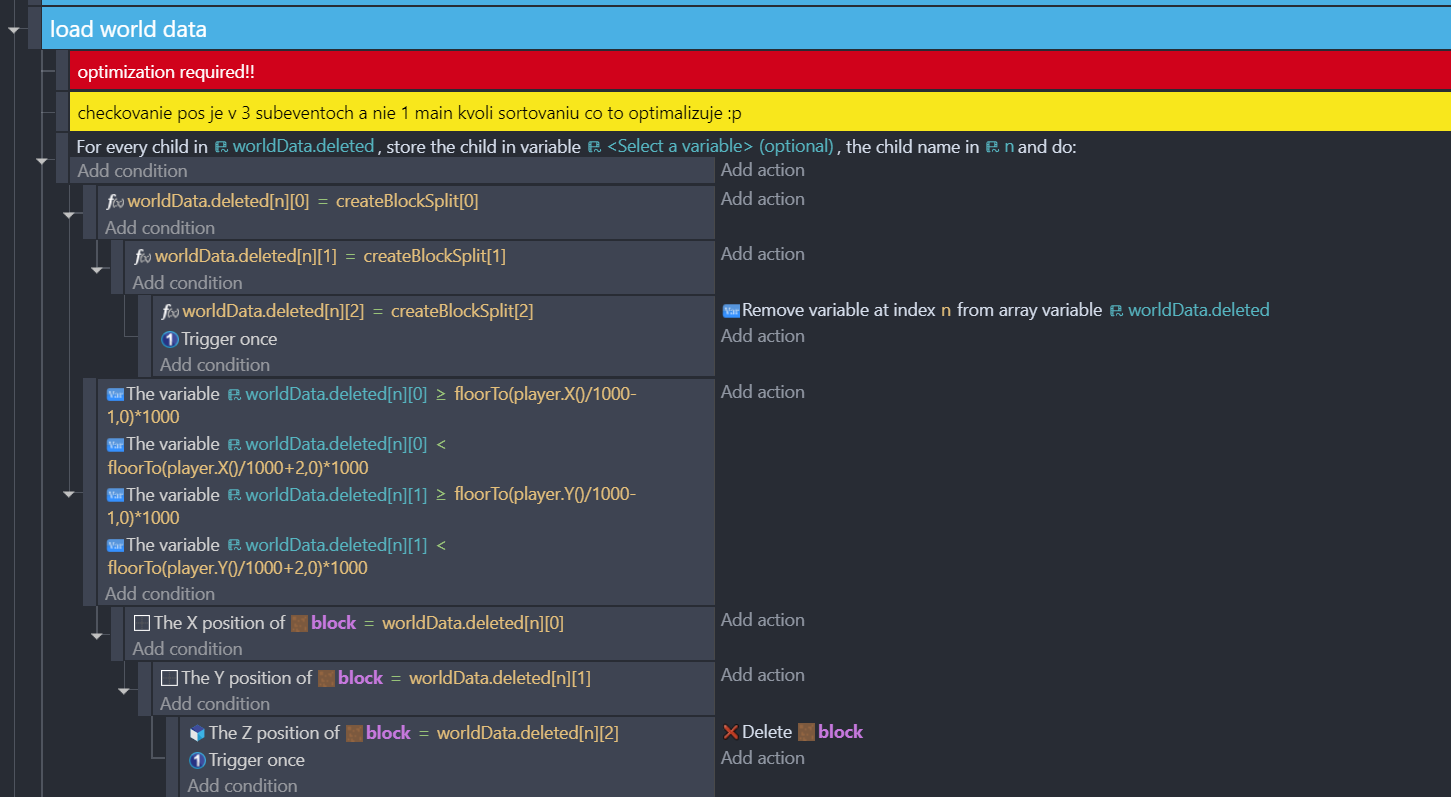Image resolution: width=1451 pixels, height=797 pixels.
Task: Click the Trigger once icon under createBlockSplit[2]
Action: tap(170, 339)
